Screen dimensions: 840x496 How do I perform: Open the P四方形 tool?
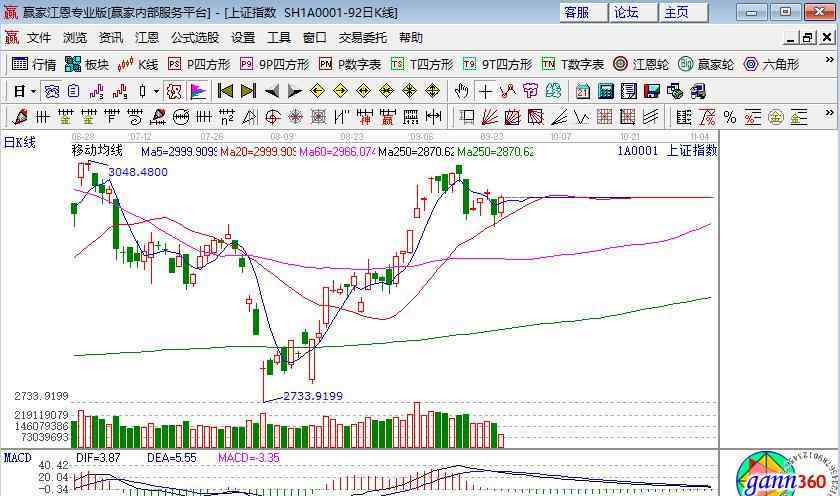[199, 64]
